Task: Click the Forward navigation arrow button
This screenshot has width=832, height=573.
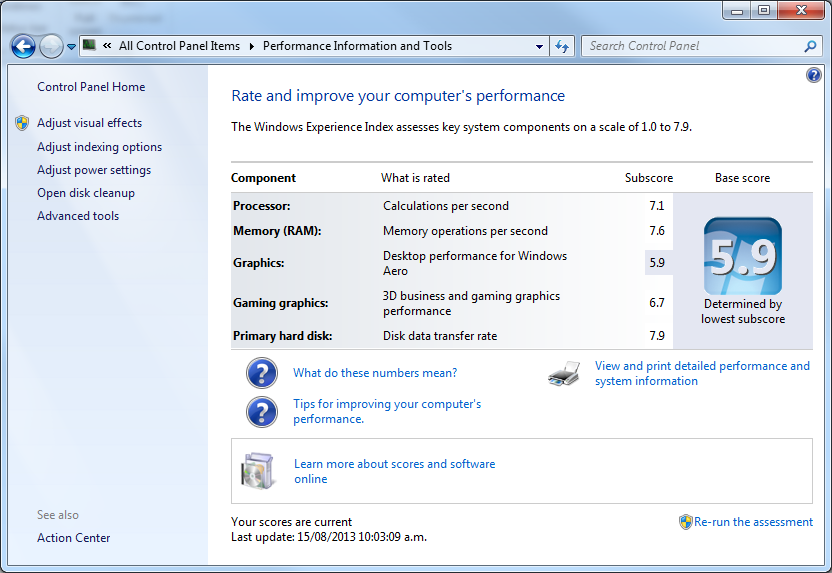Action: [x=51, y=46]
